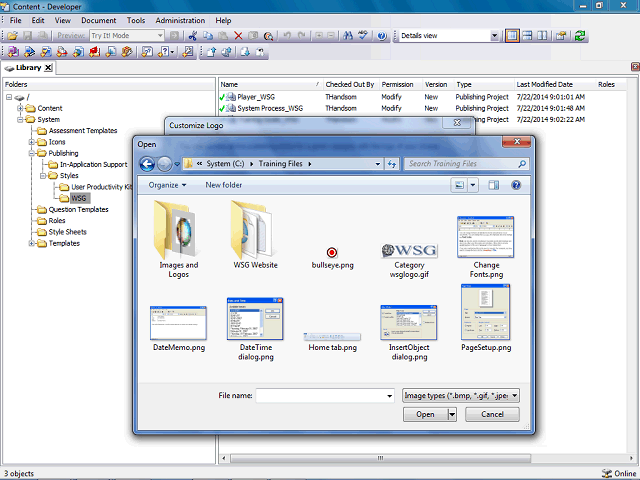Image resolution: width=640 pixels, height=480 pixels.
Task: Click the Check Out down-arrow document icon
Action: click(245, 52)
